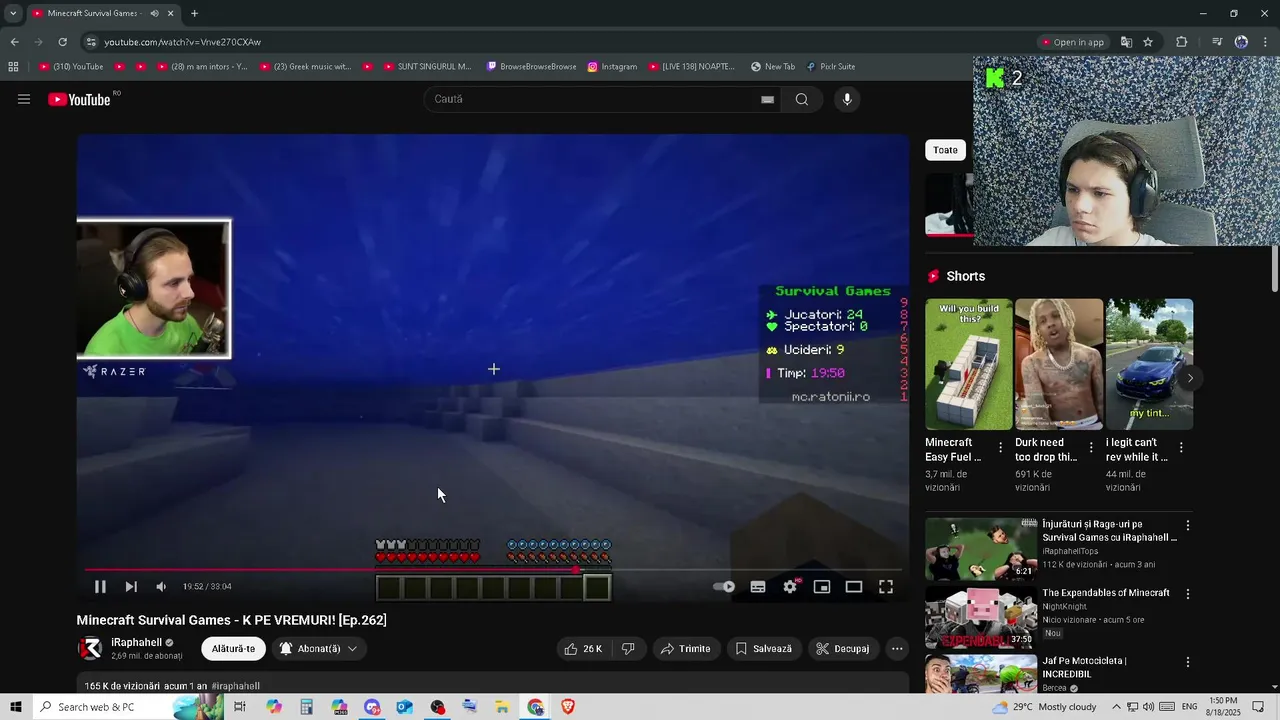Join the channel with Alătură-te
The image size is (1280, 720).
233,649
